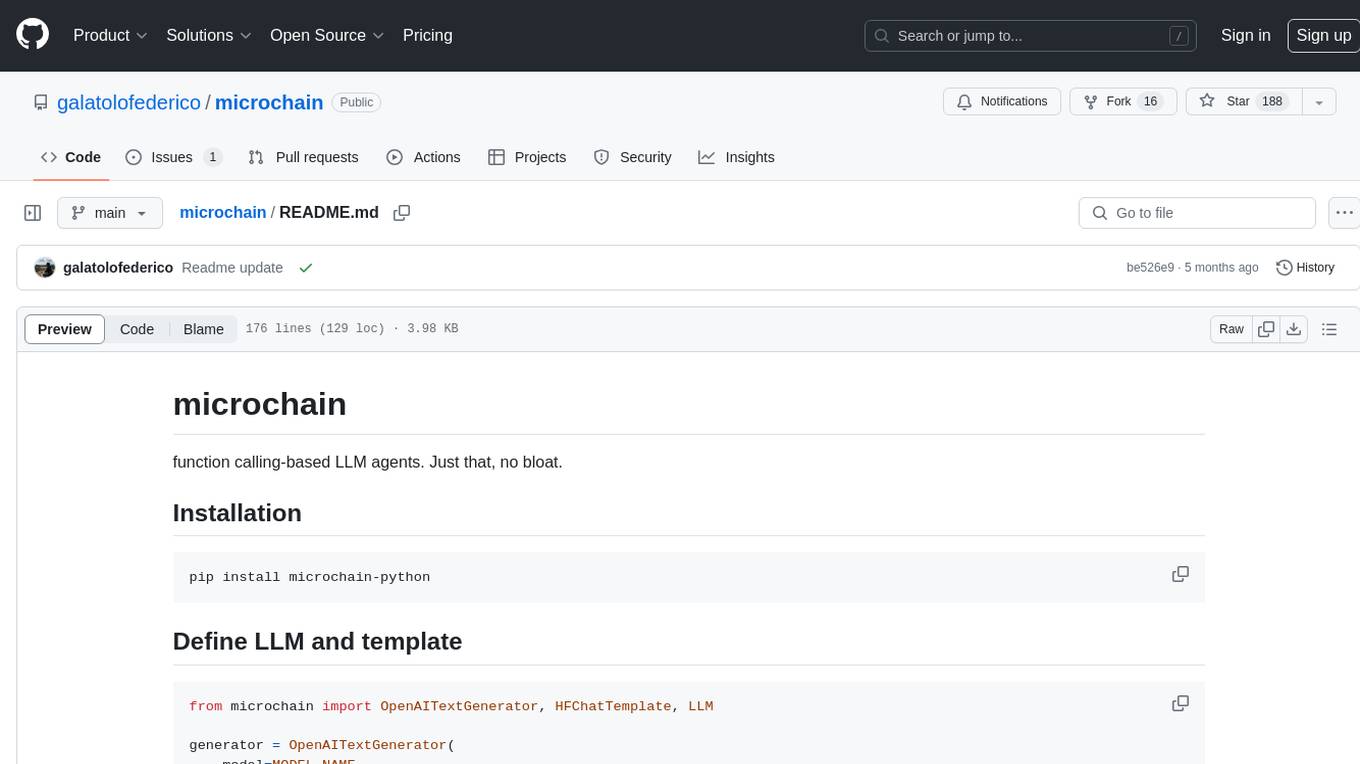Click the Define LLM and template heading
1360x764 pixels.
coord(317,641)
